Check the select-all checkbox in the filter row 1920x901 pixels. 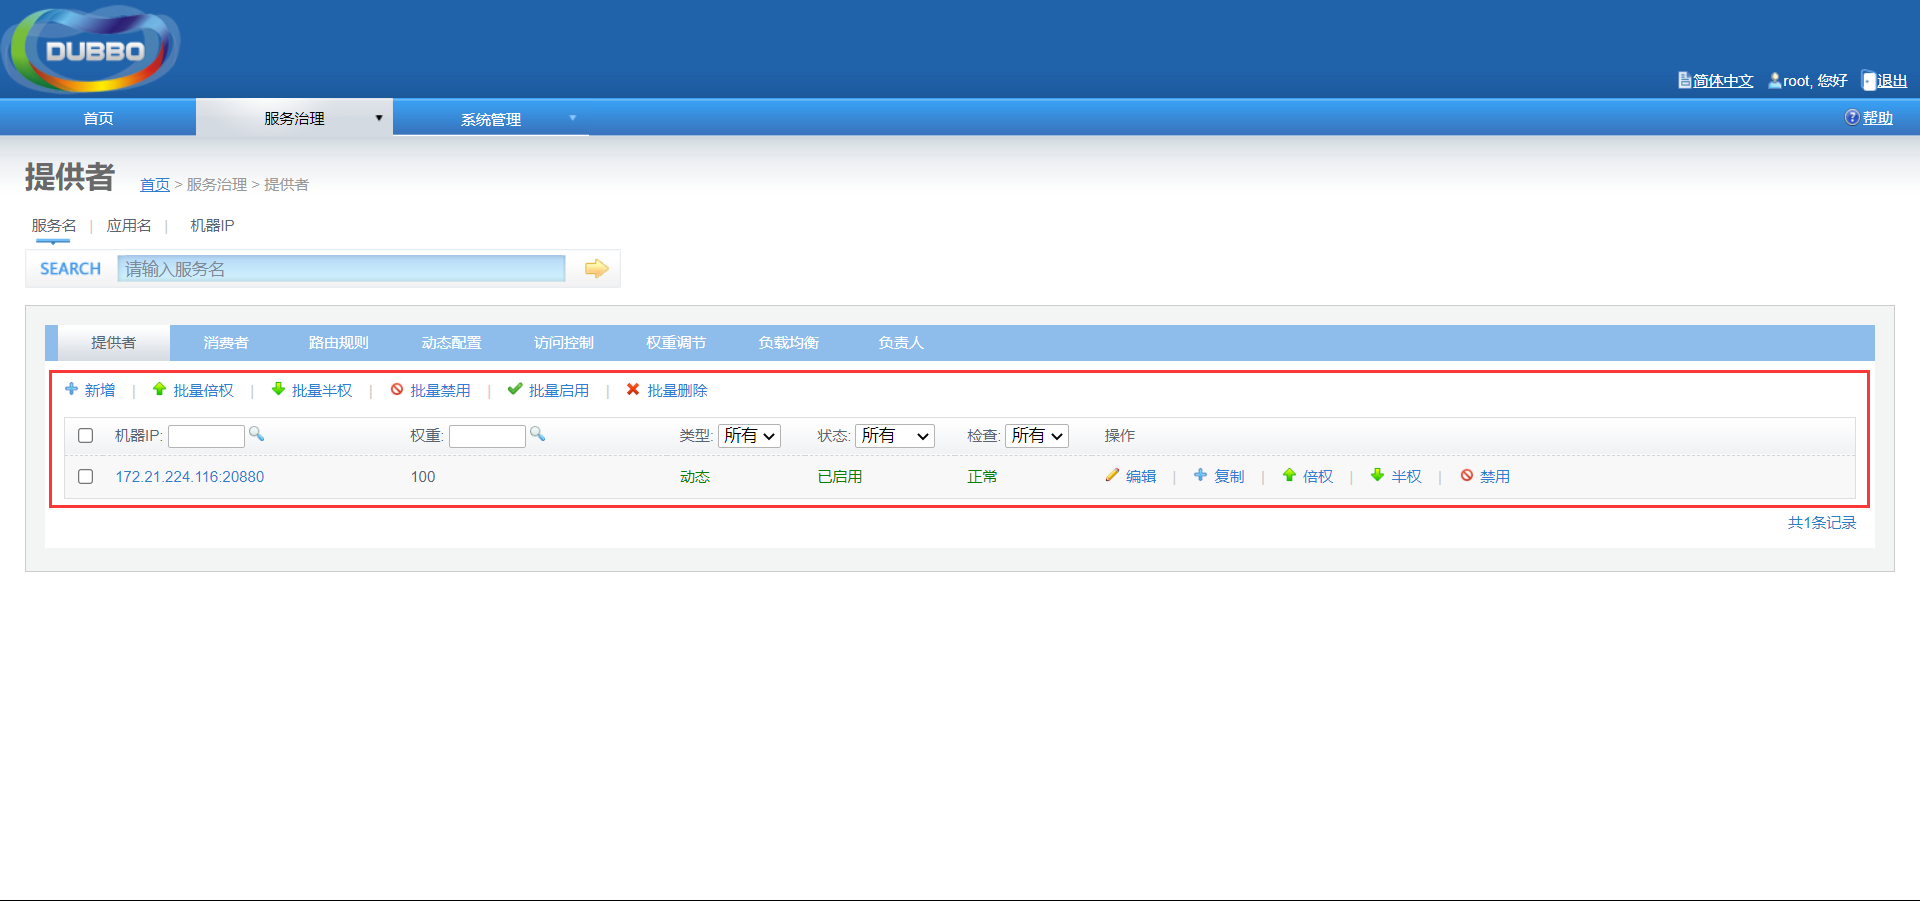[85, 435]
